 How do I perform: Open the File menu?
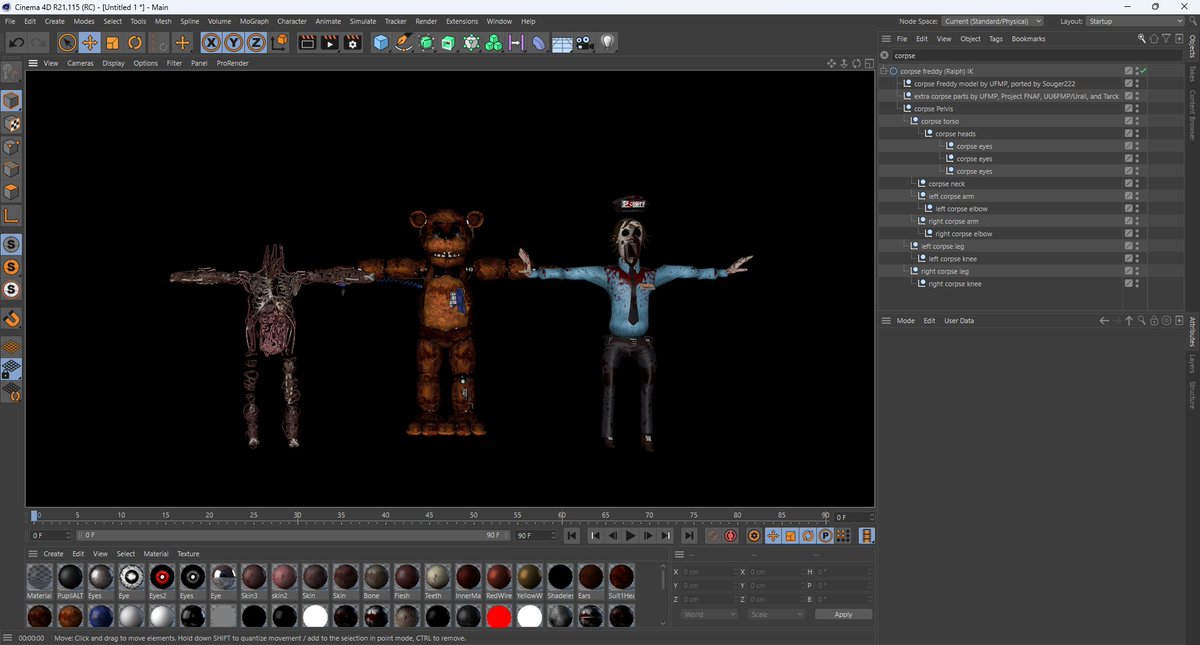(x=10, y=21)
